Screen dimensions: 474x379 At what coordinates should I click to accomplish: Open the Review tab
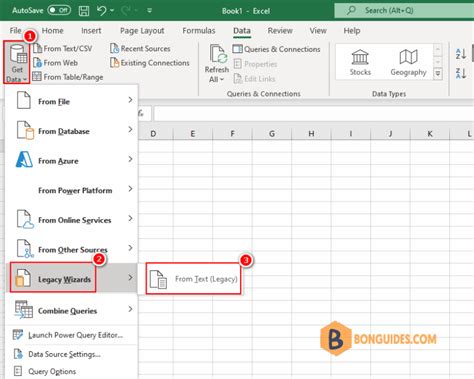(x=280, y=30)
